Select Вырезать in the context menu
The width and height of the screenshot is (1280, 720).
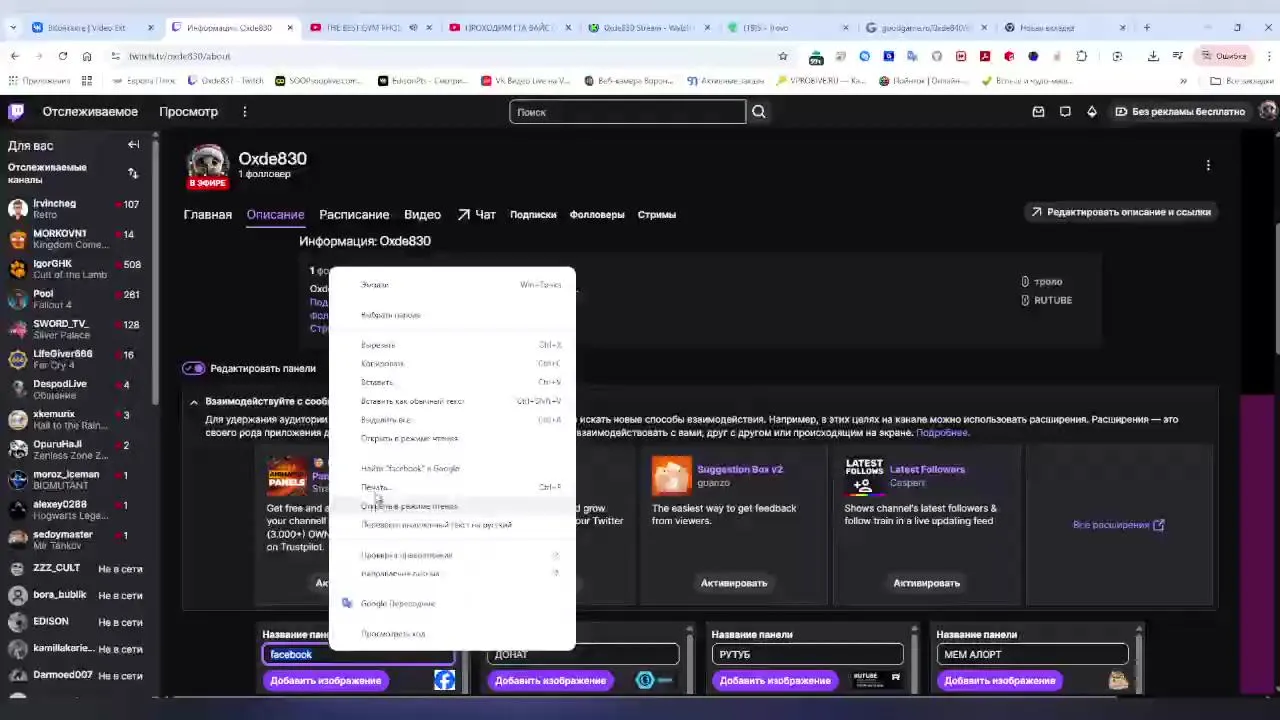coord(452,345)
